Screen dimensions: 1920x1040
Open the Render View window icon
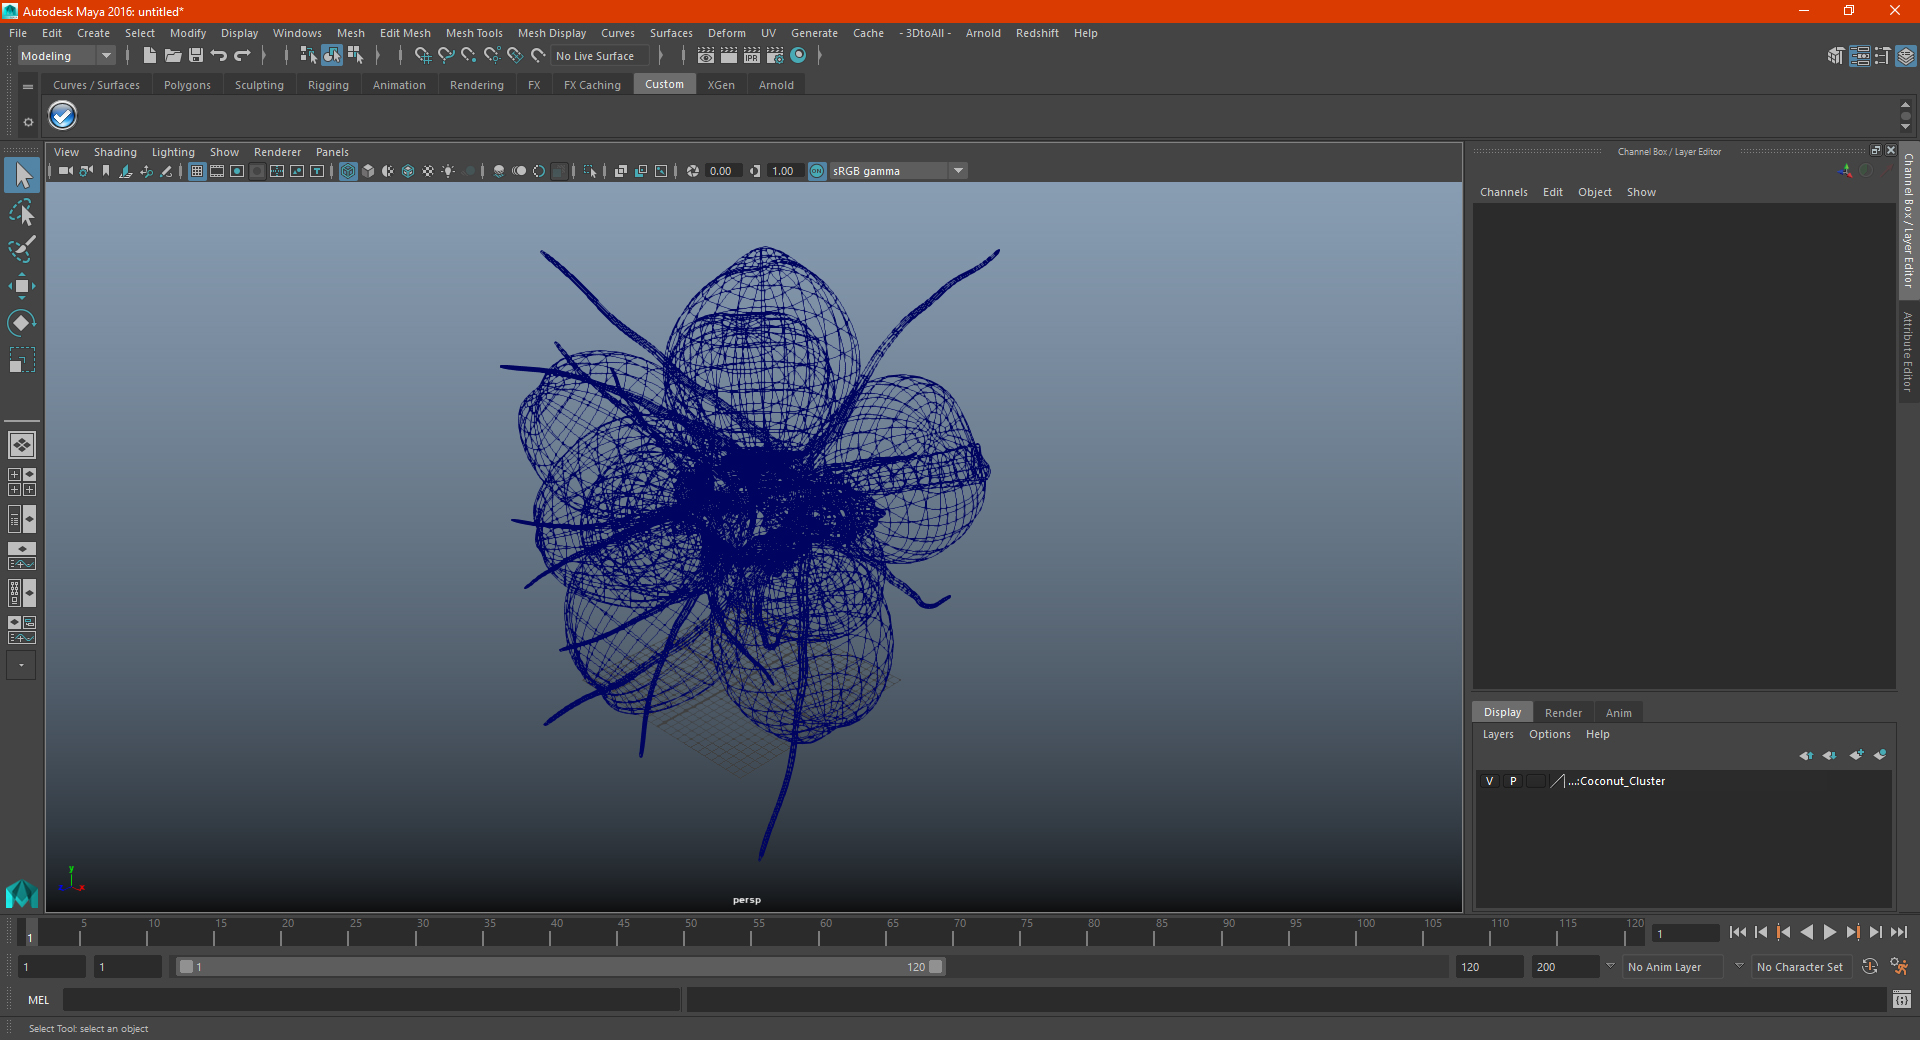(x=706, y=56)
